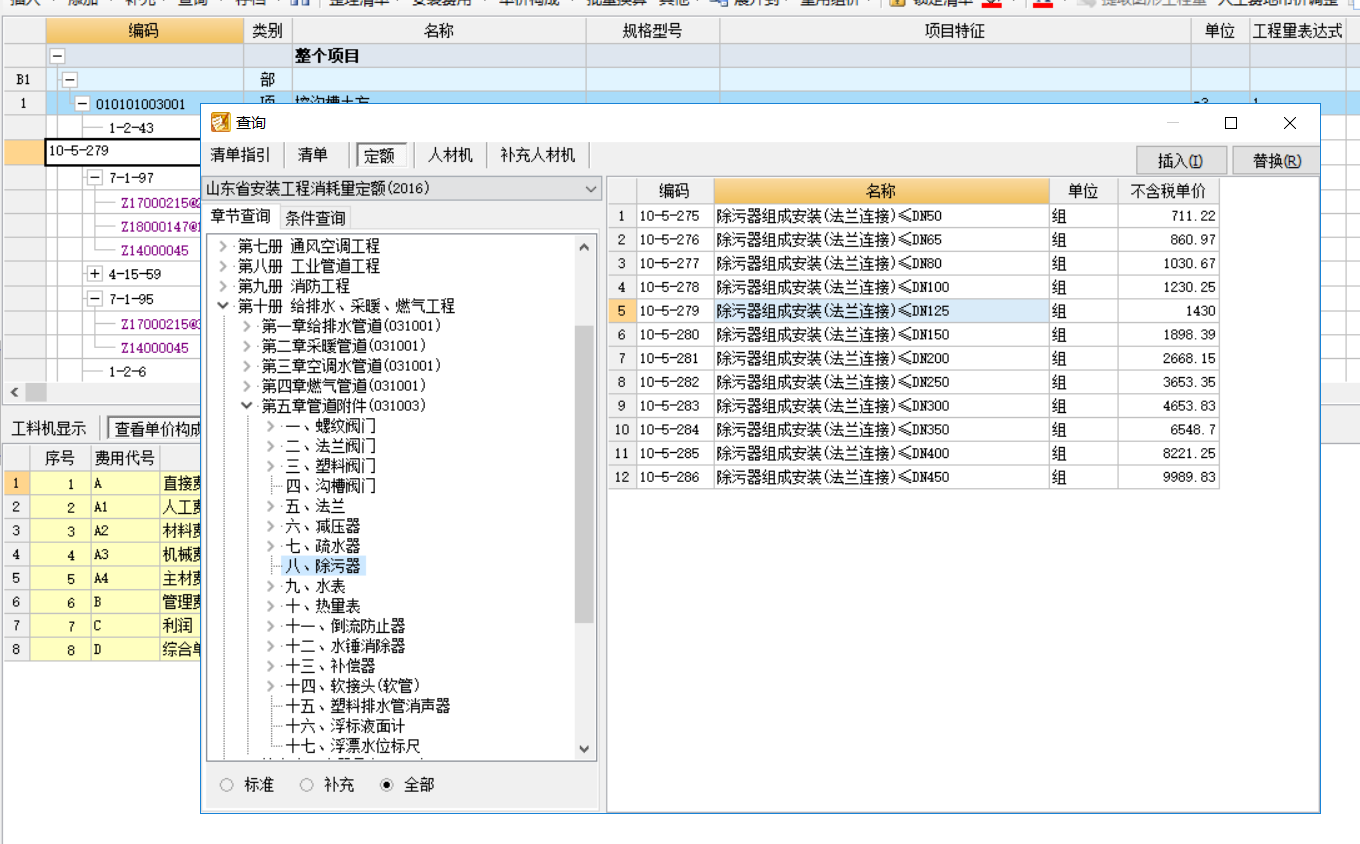
Task: Click the 1-2-6 row in main window
Action: tap(127, 372)
